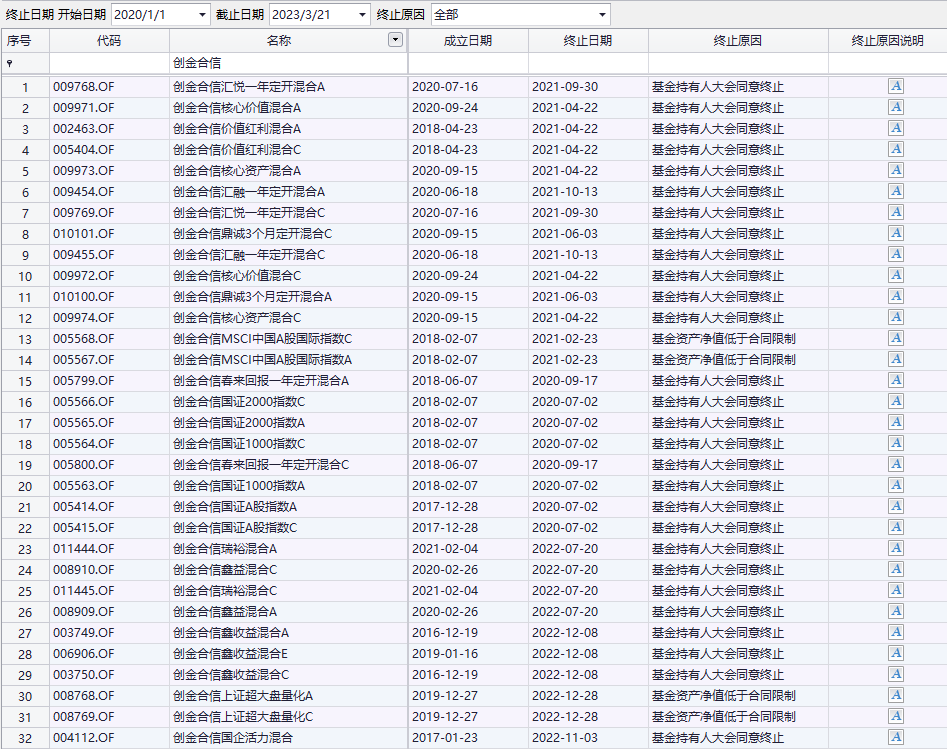The height and width of the screenshot is (749, 947).
Task: Open the 截止日期 date dropdown
Action: coord(362,15)
